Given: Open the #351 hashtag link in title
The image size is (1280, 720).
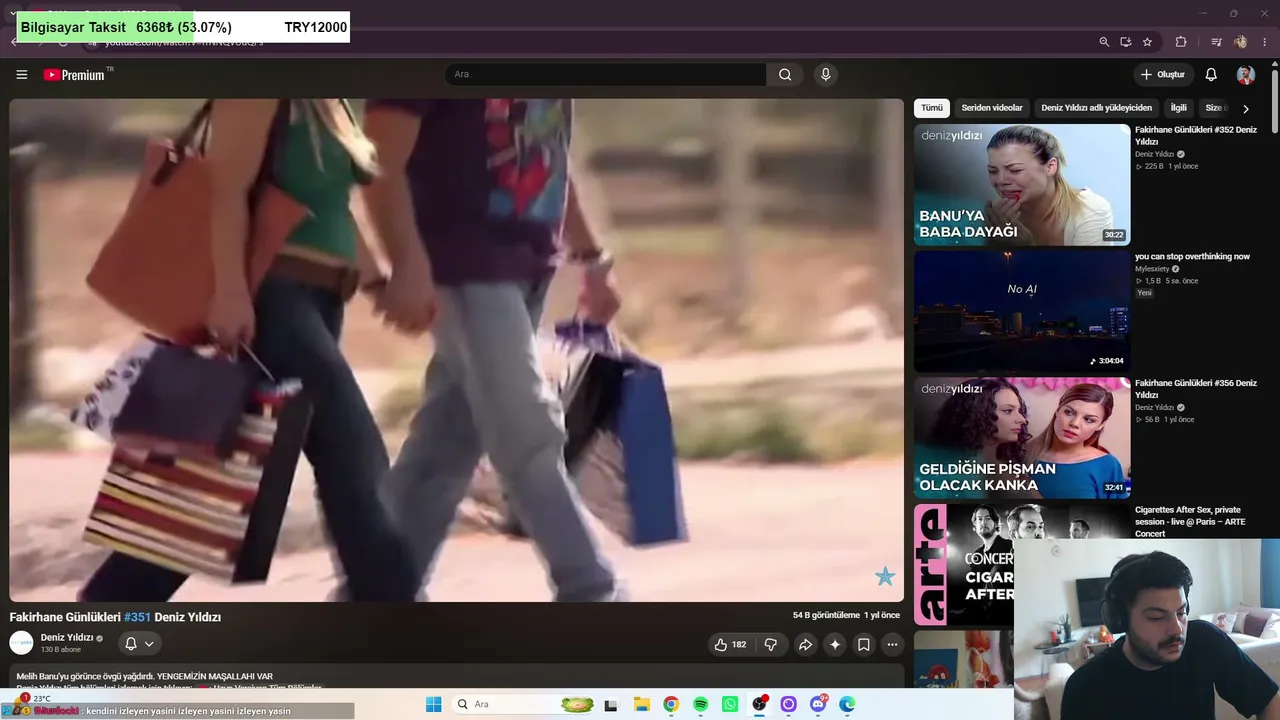Looking at the screenshot, I should [x=137, y=617].
